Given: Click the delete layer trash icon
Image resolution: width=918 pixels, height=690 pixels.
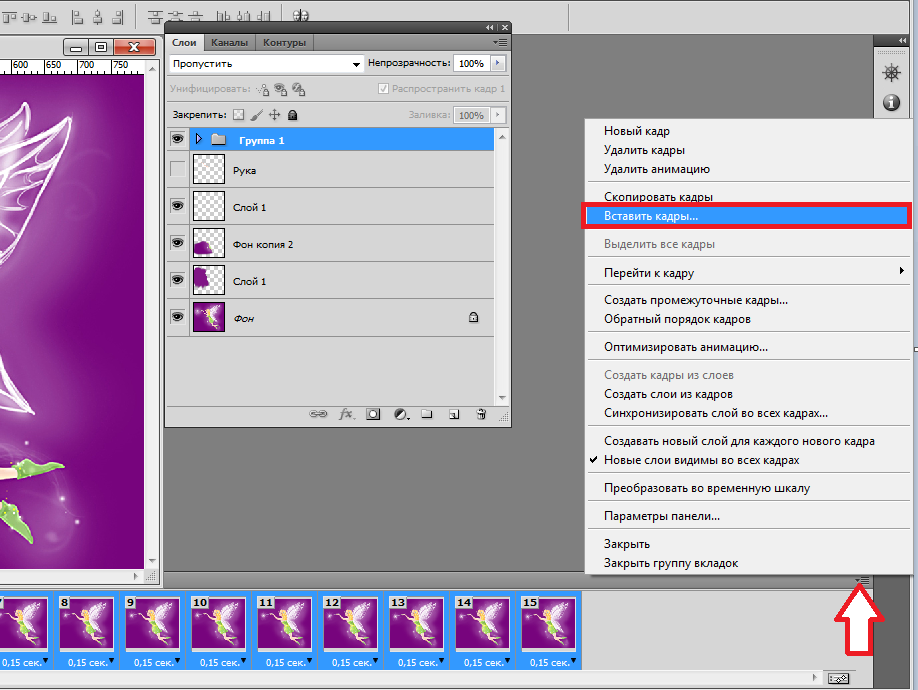Looking at the screenshot, I should coord(481,414).
